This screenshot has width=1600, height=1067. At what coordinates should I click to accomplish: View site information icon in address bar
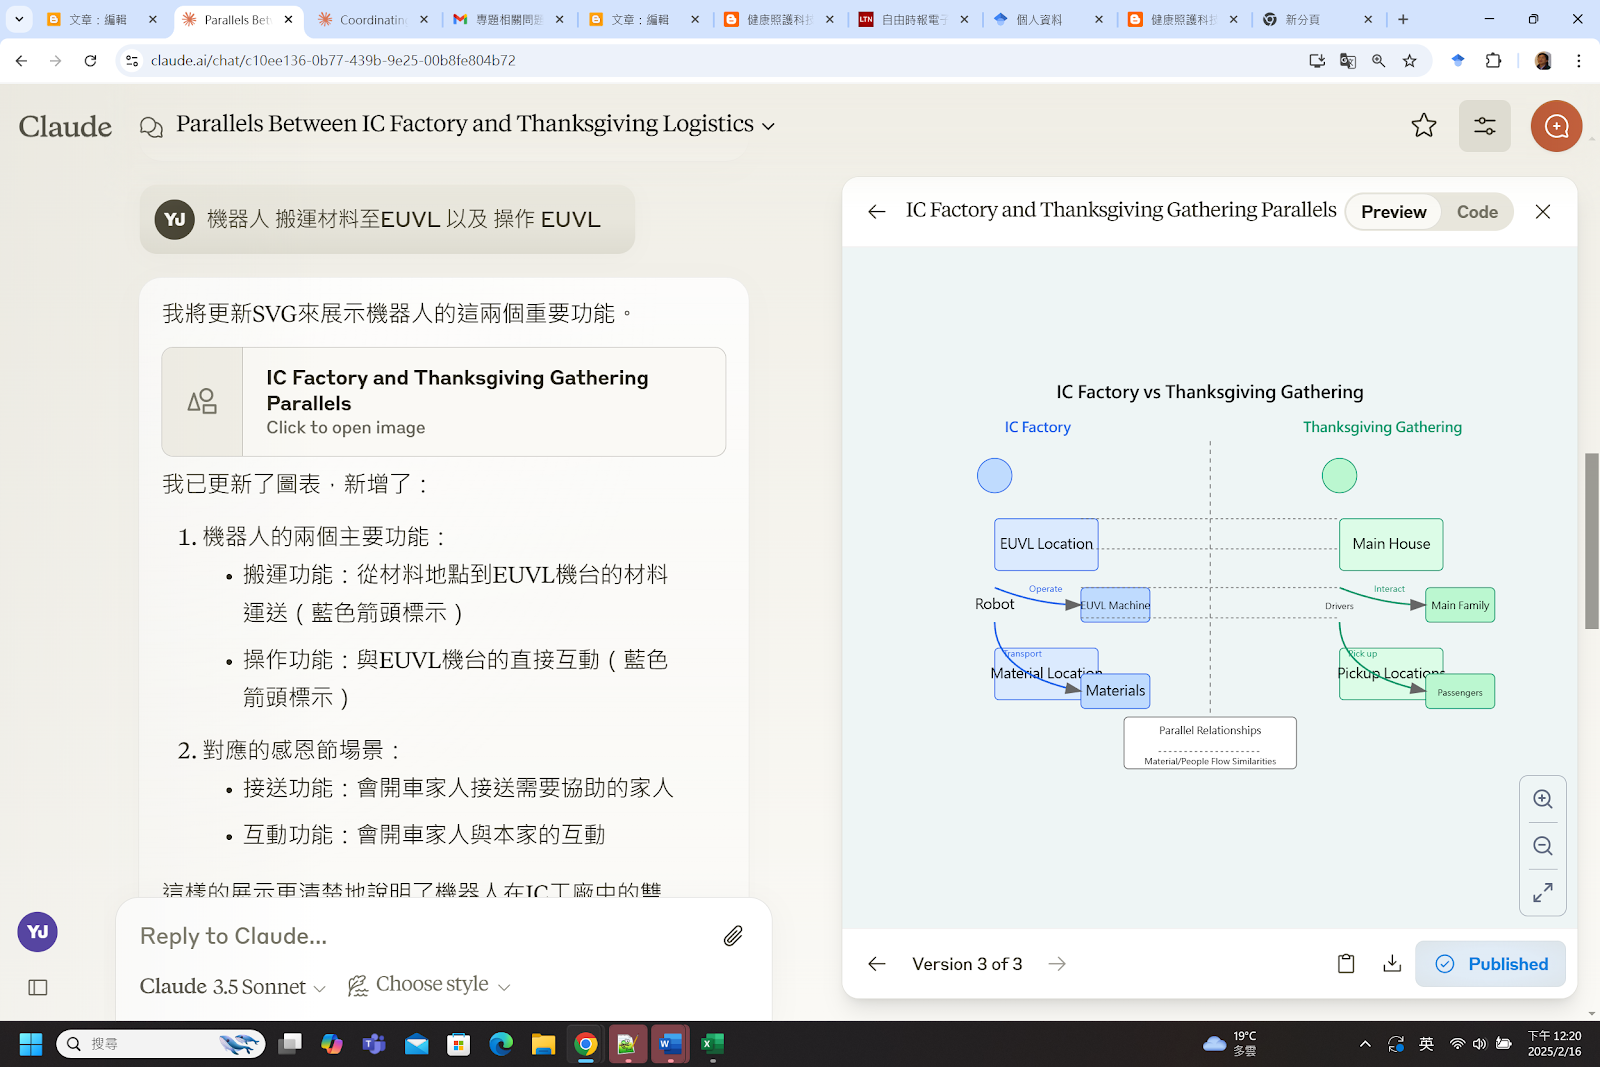(132, 61)
